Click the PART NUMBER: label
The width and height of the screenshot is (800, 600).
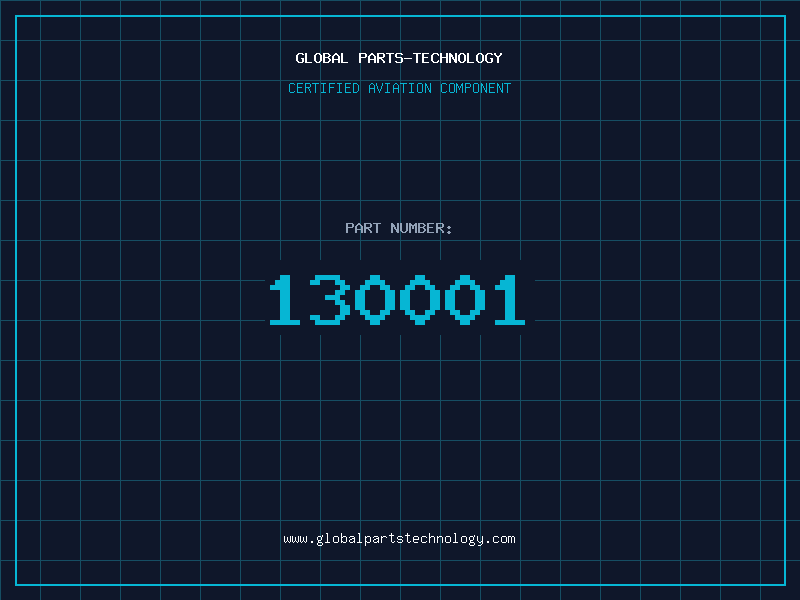point(399,228)
